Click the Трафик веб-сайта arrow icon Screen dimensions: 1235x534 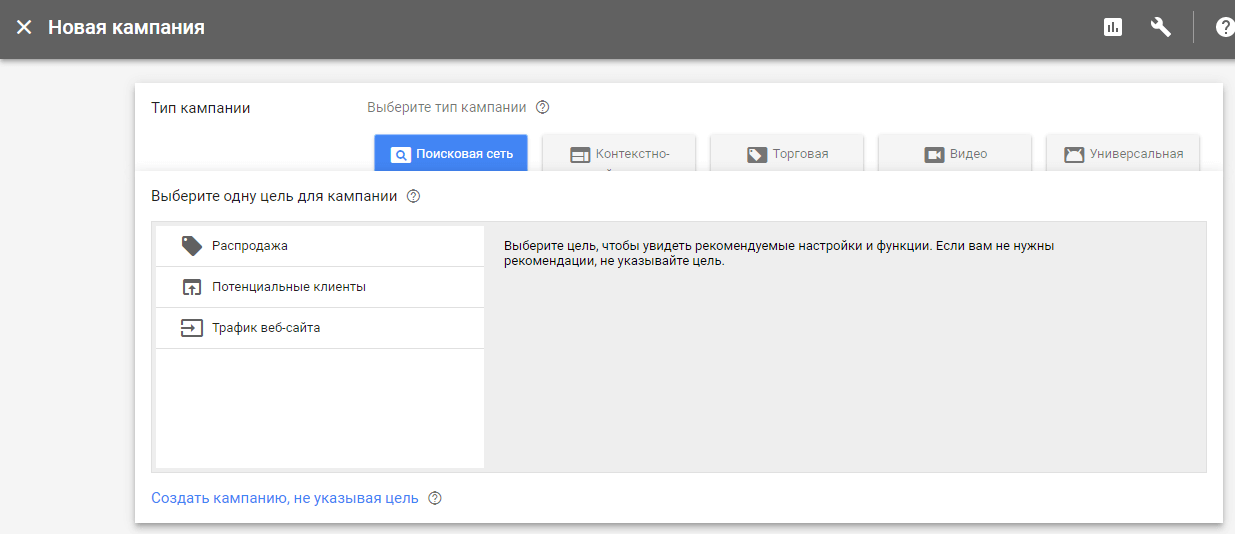191,328
